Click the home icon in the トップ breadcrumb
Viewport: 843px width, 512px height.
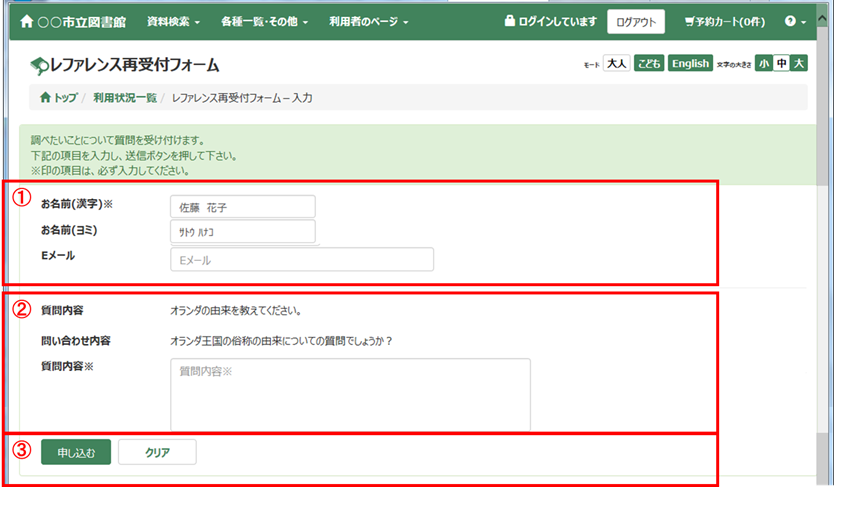pos(44,98)
